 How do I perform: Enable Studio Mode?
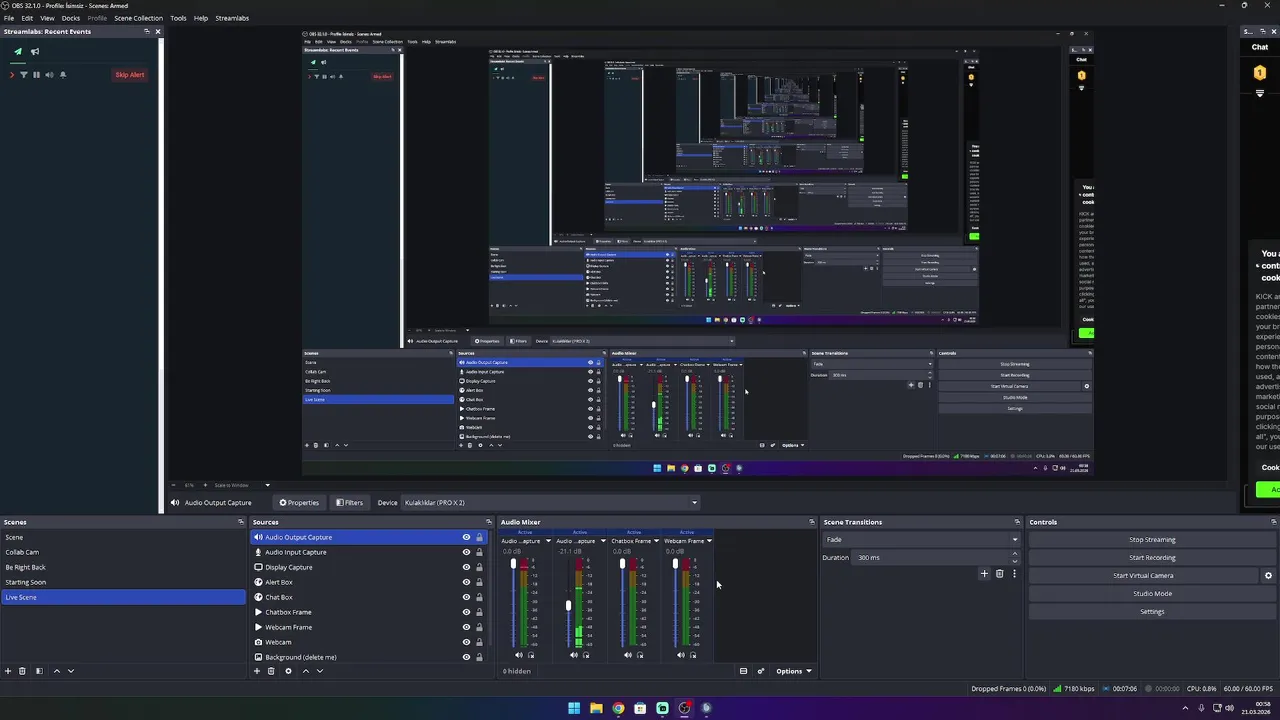pos(1152,594)
